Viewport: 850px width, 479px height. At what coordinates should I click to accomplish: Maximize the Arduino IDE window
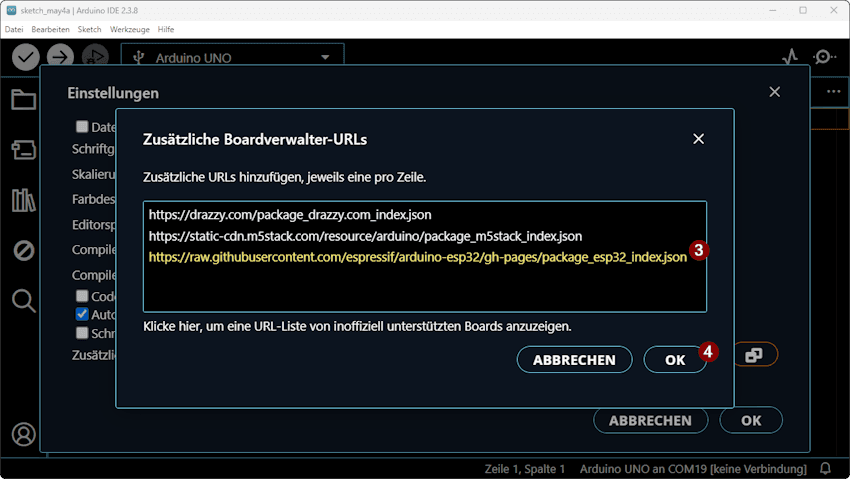pos(803,10)
